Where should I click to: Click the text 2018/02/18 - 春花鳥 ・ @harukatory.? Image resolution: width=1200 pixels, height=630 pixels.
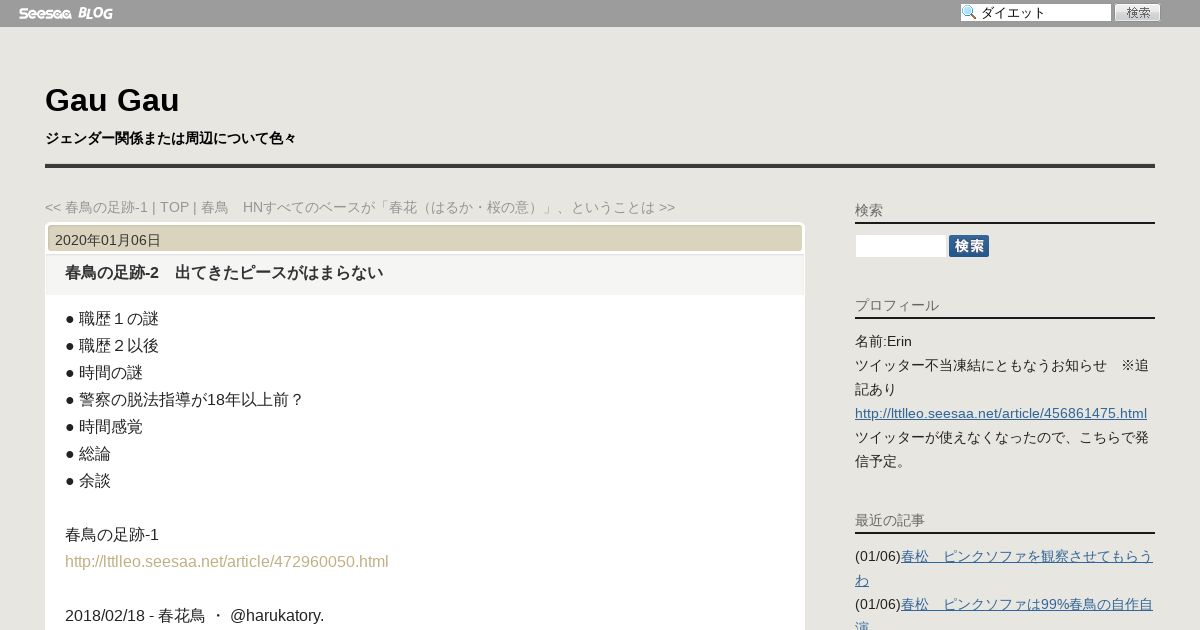[195, 615]
